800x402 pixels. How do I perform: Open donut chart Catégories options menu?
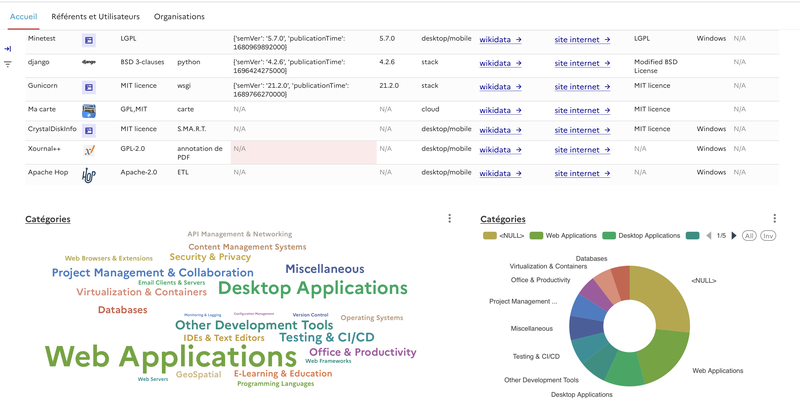coord(774,218)
